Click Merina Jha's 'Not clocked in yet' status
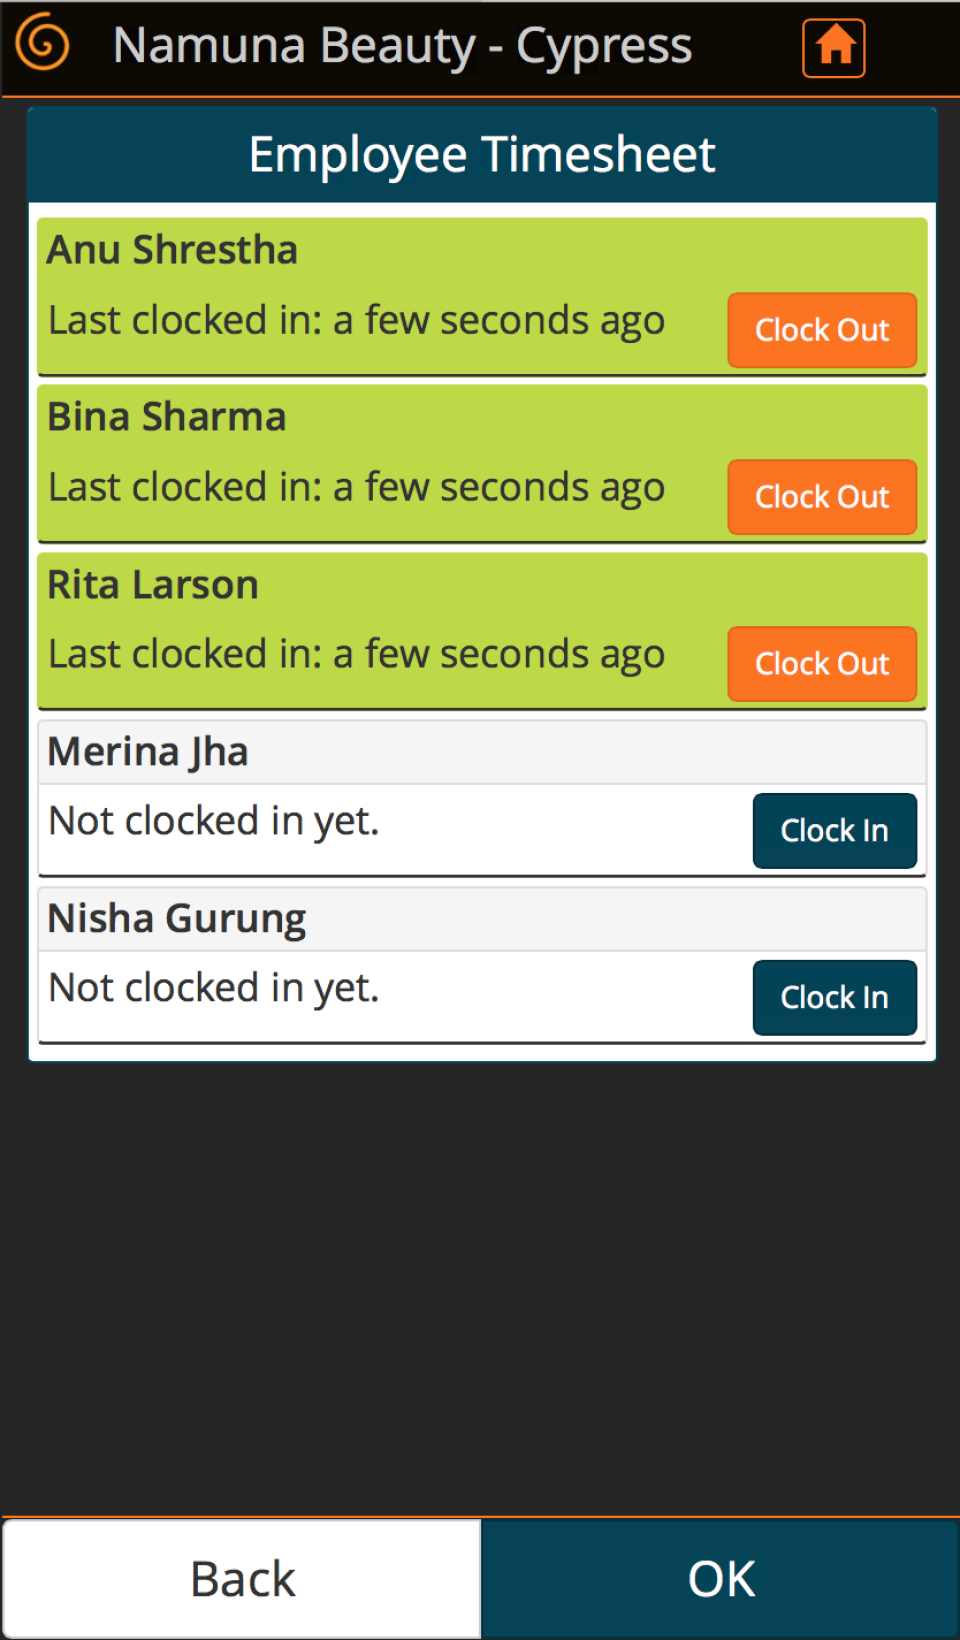 pos(214,822)
